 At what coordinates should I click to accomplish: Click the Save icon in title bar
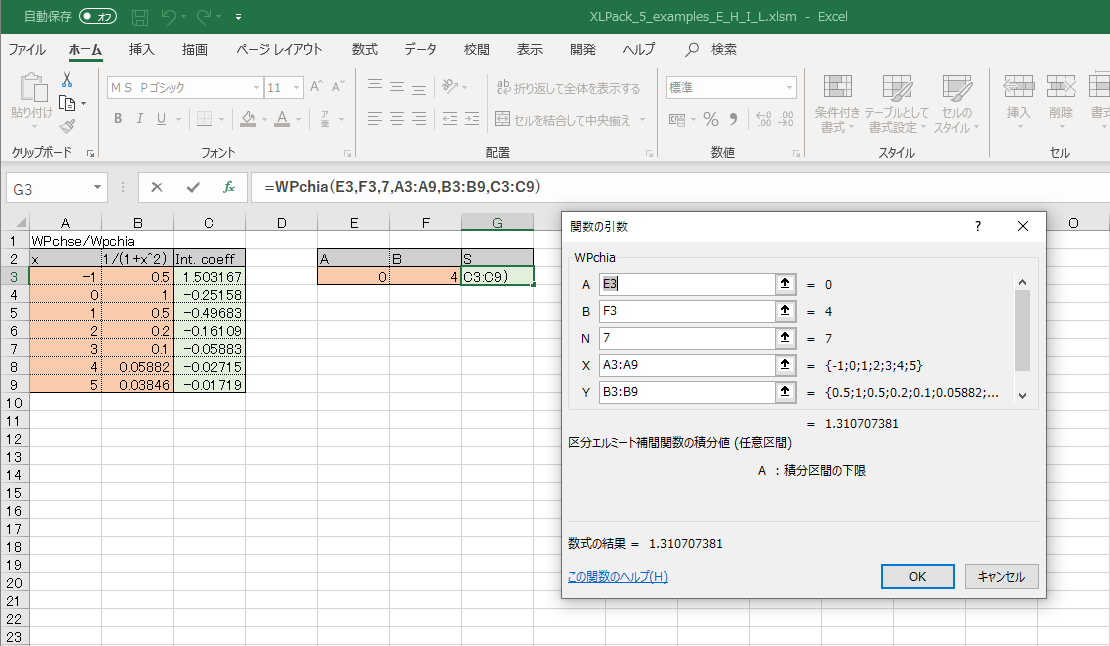(141, 17)
